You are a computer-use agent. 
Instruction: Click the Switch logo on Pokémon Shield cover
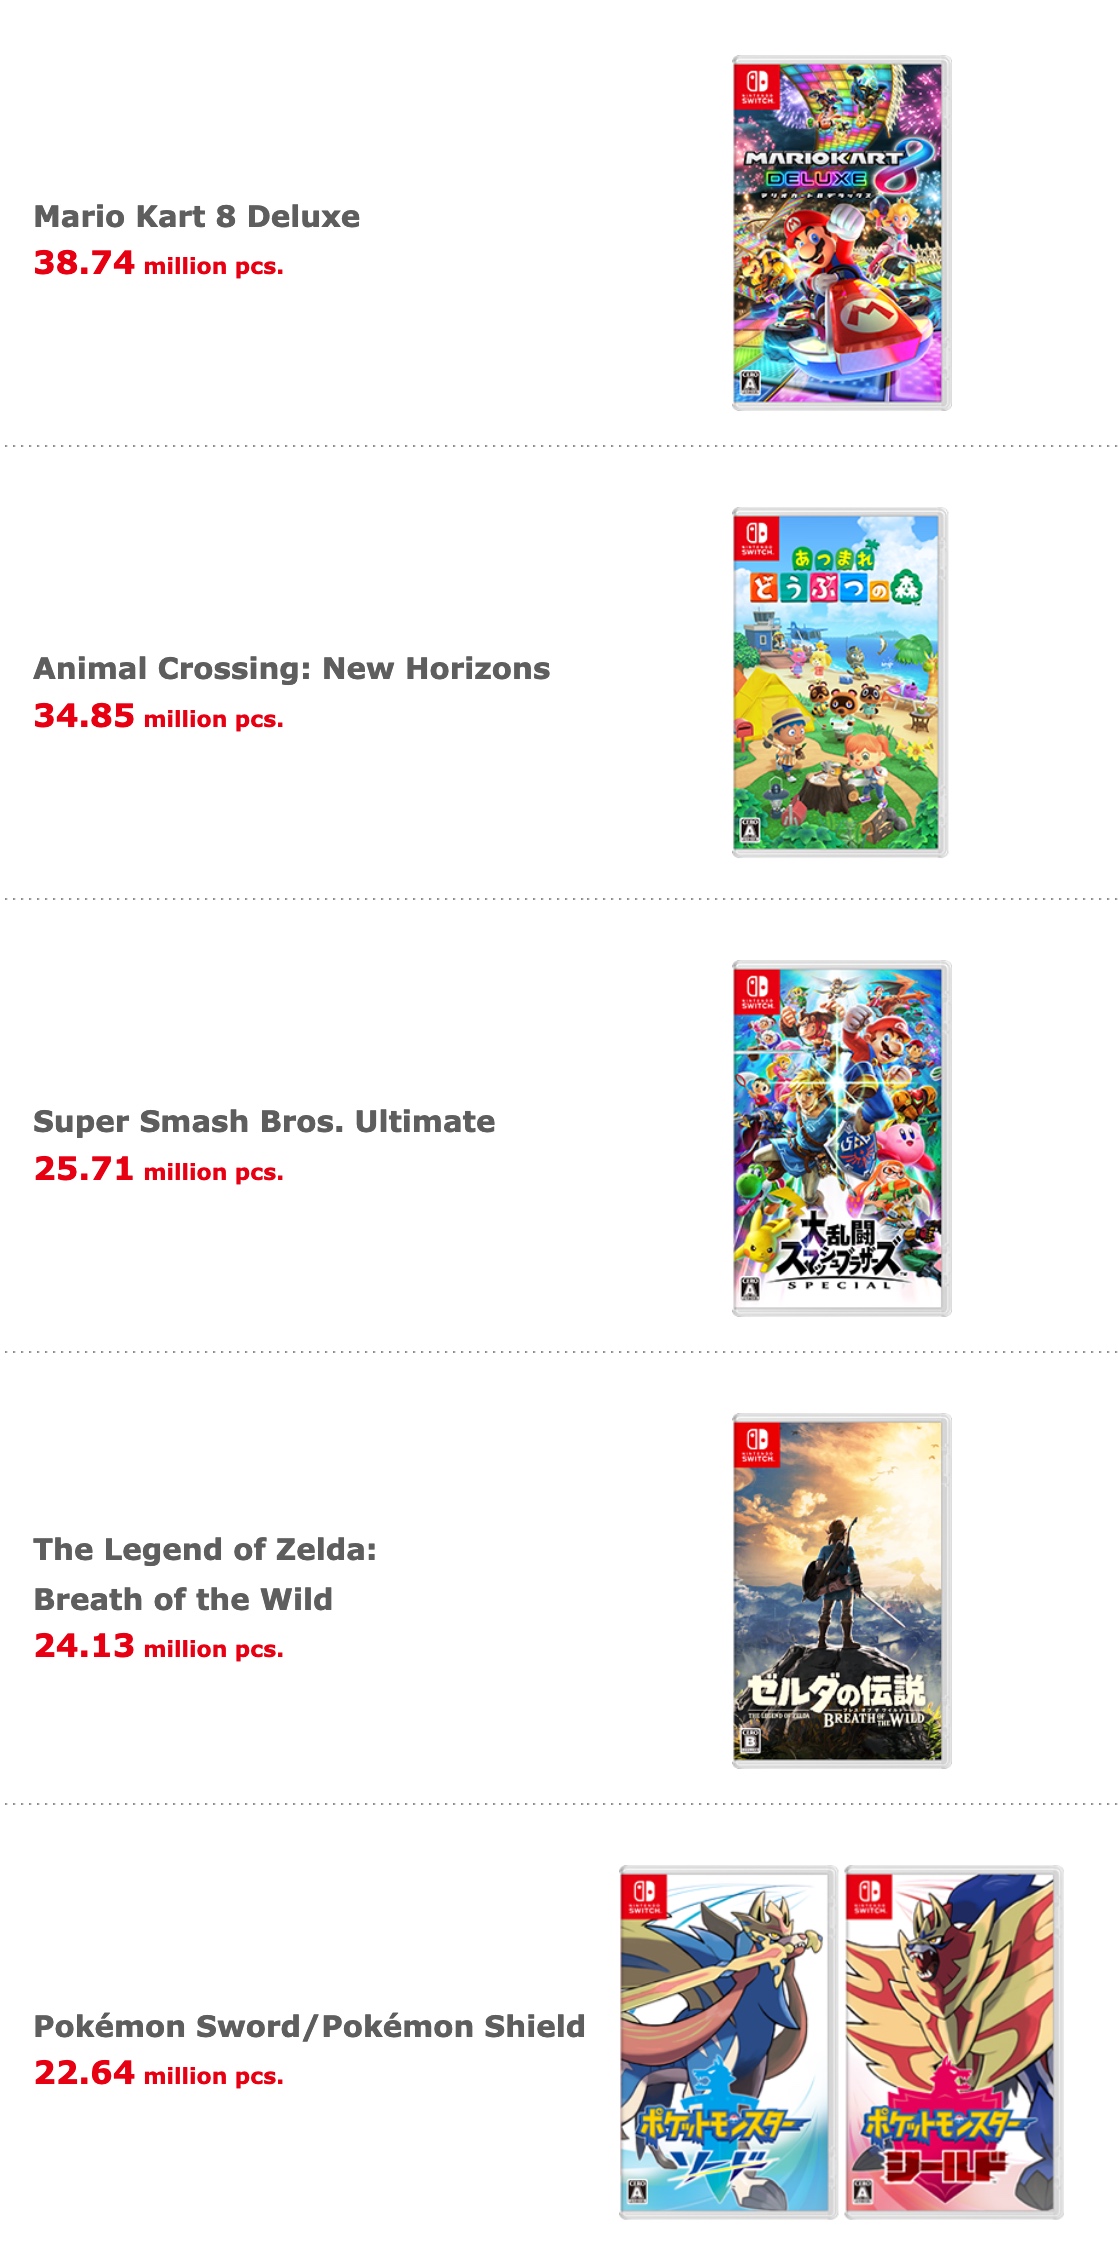click(869, 1896)
